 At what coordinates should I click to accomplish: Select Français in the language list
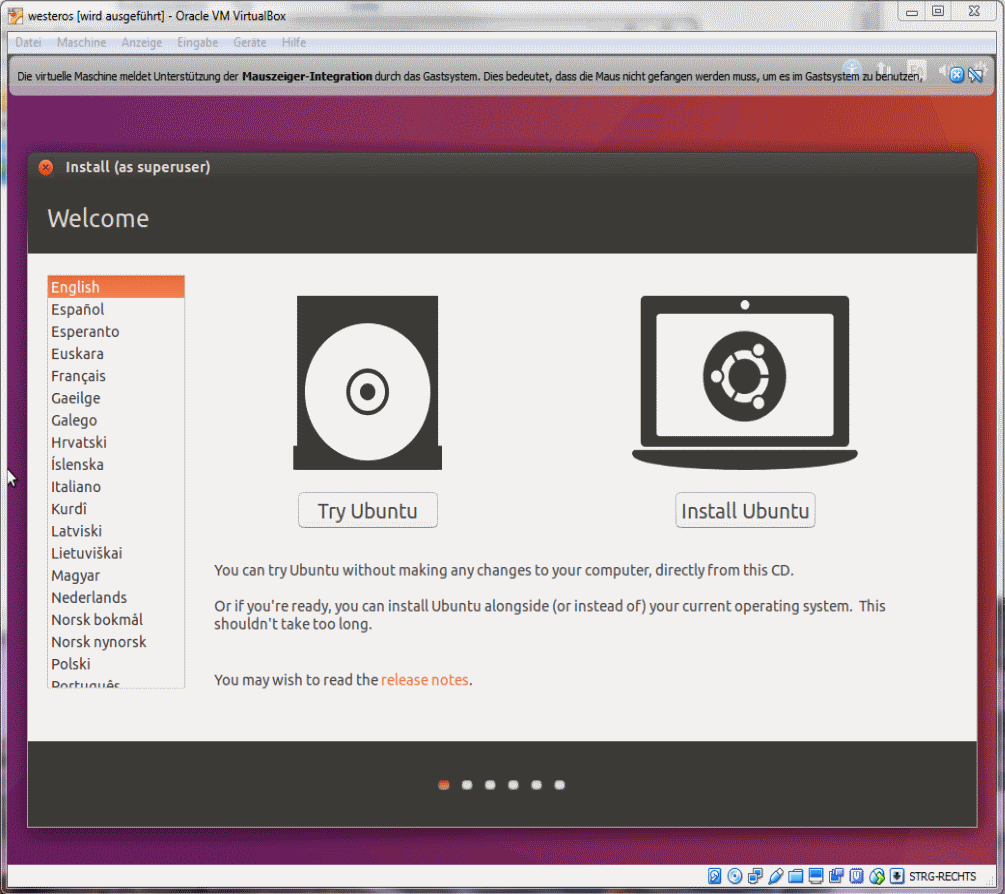coord(116,376)
